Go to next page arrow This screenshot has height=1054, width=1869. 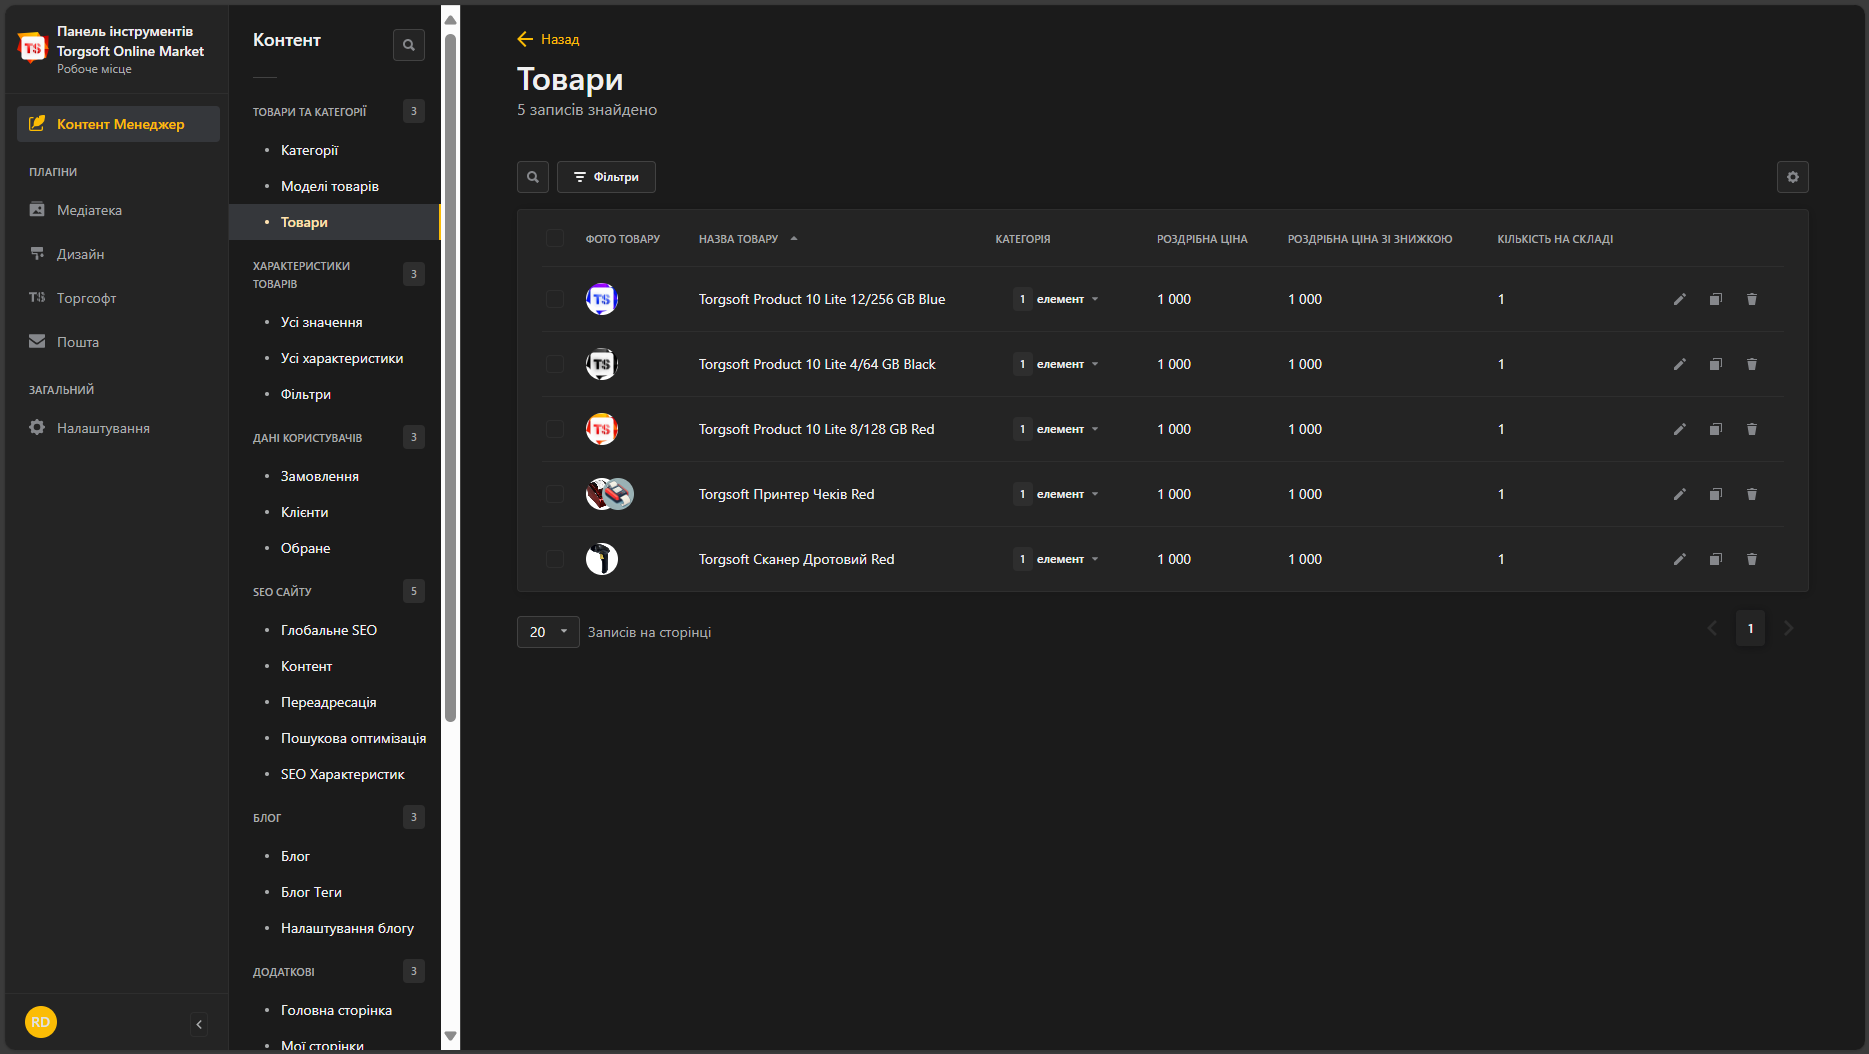(1789, 629)
